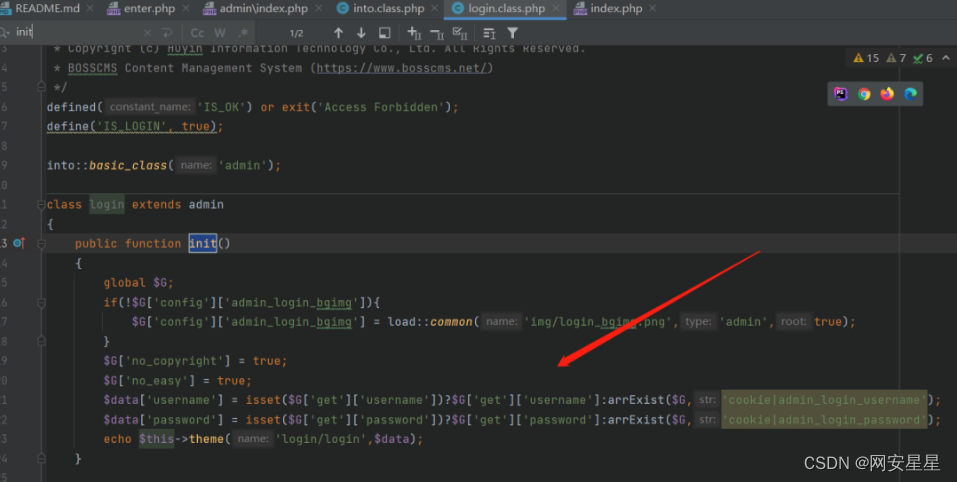Select the login.class.php tab
Screen dimensions: 957x482
[506, 9]
